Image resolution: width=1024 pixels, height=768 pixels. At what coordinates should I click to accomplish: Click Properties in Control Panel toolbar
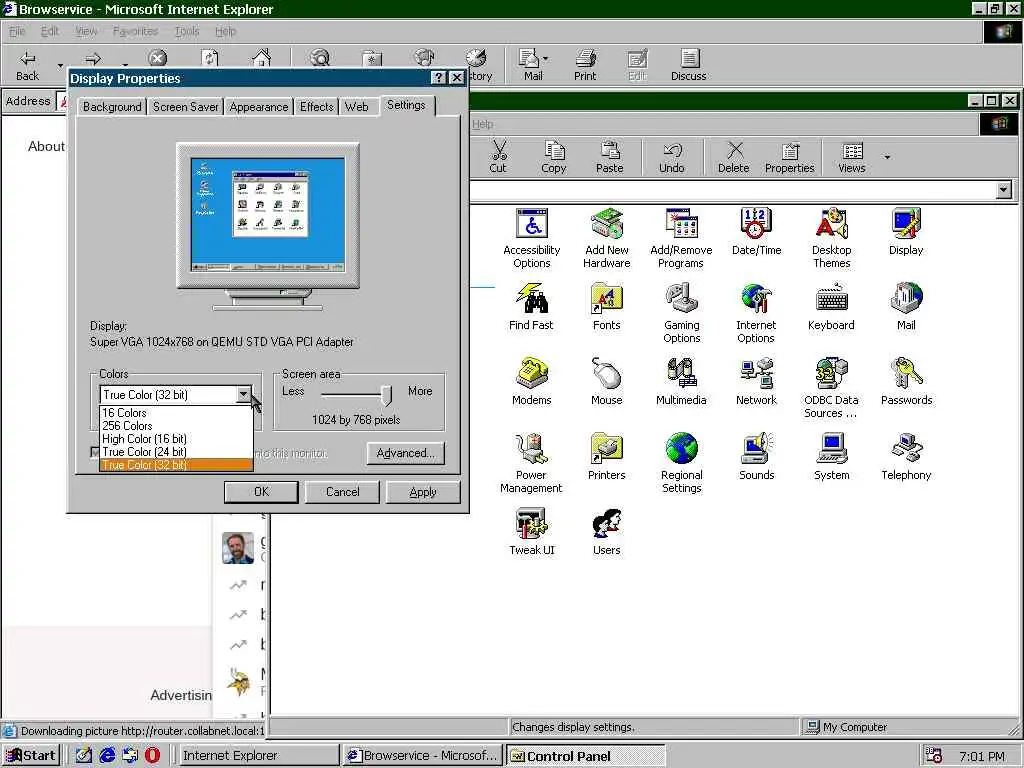(x=790, y=157)
